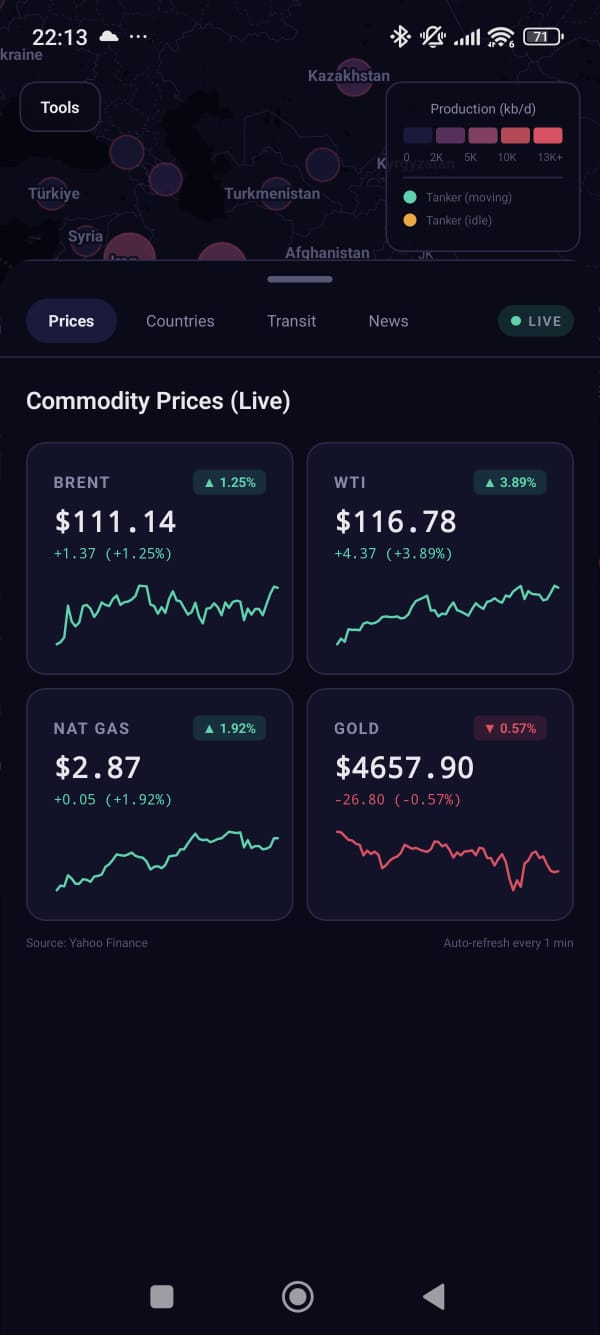Tap the vibrate mode icon in status bar

pos(430,36)
